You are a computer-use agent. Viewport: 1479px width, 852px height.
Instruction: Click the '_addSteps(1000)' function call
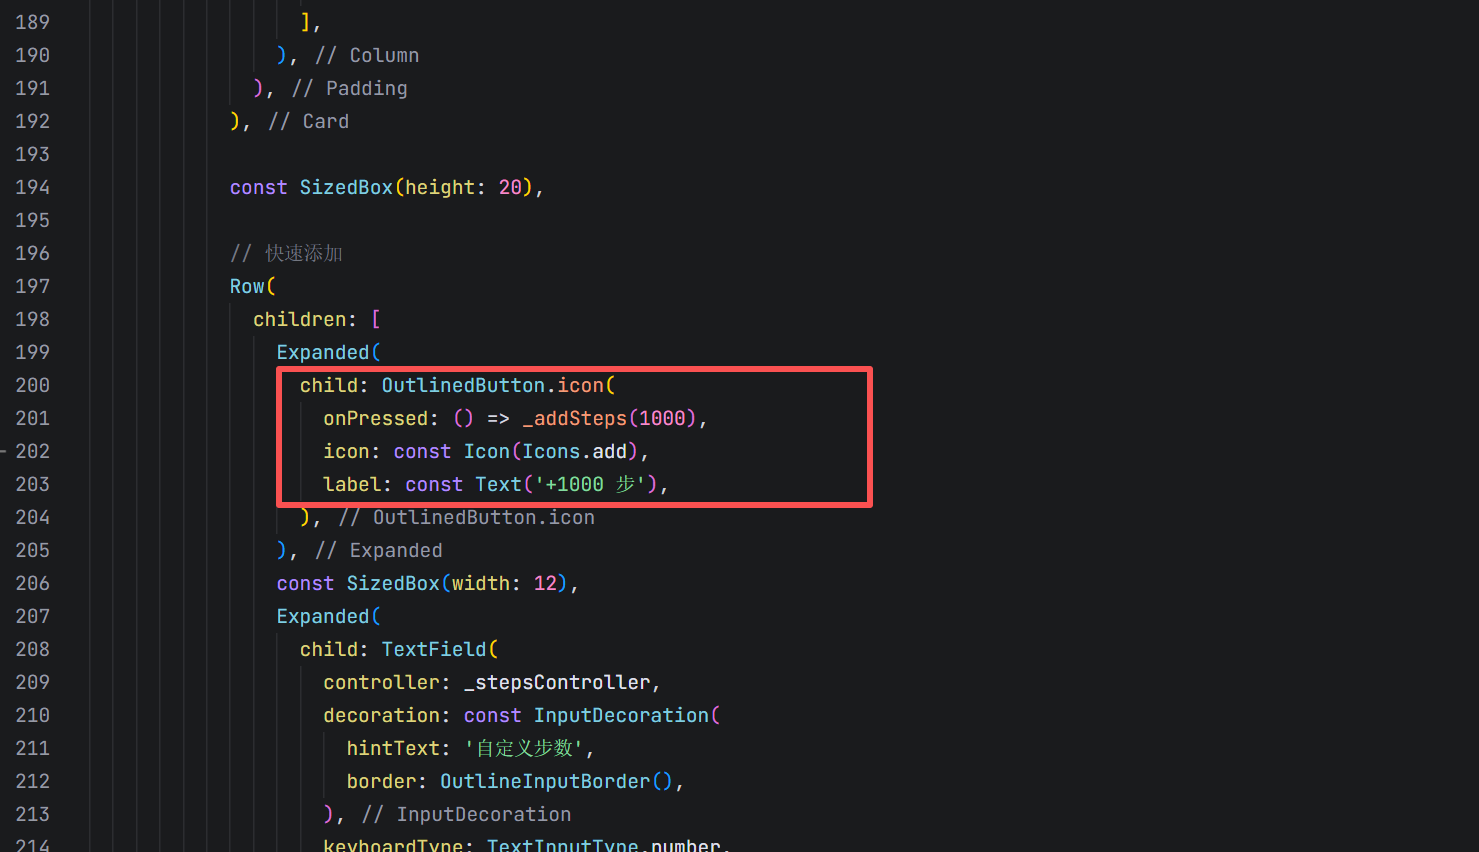610,418
